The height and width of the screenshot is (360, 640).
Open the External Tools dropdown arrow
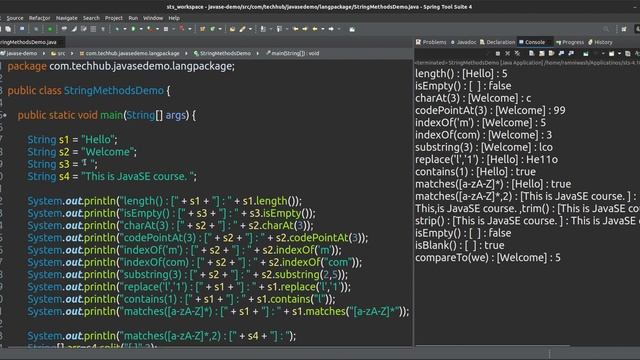click(x=190, y=29)
